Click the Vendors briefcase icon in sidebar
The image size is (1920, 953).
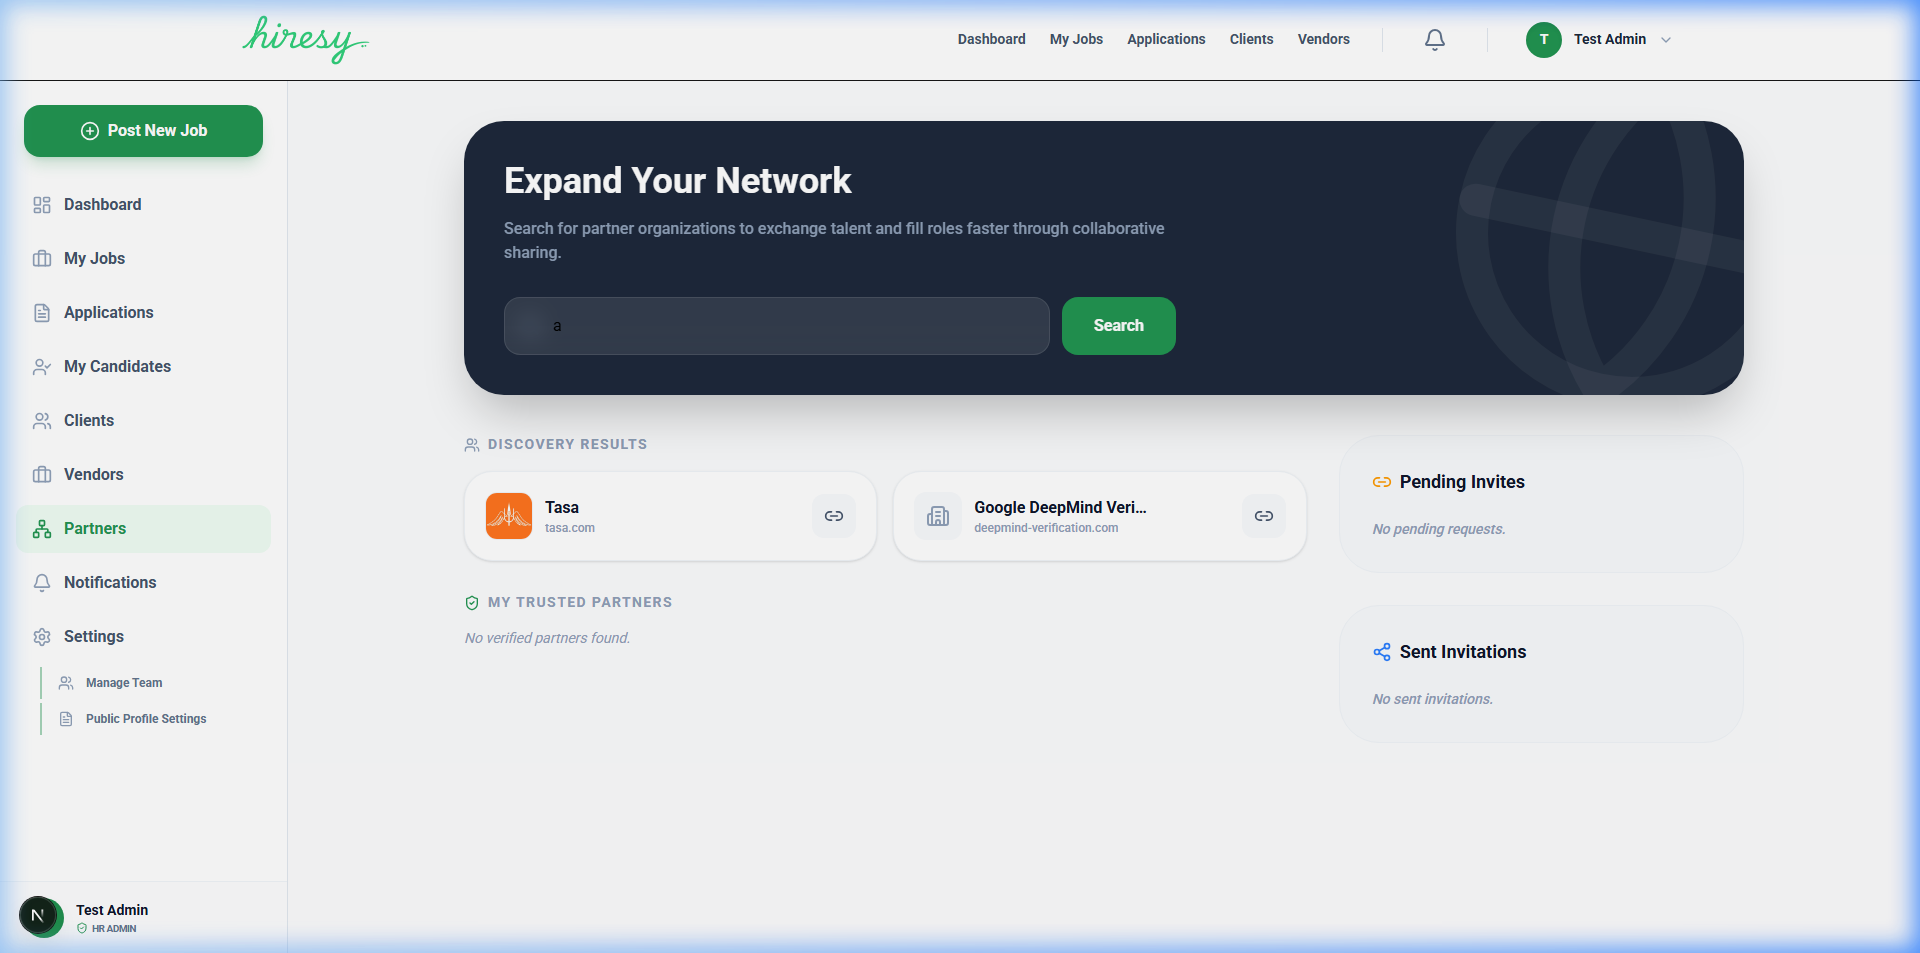point(42,475)
